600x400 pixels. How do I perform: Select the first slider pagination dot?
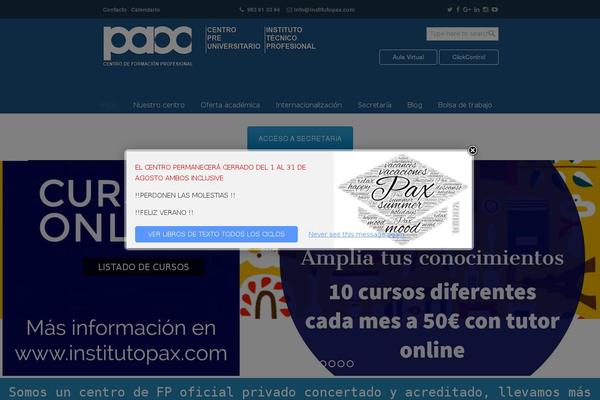point(323,364)
